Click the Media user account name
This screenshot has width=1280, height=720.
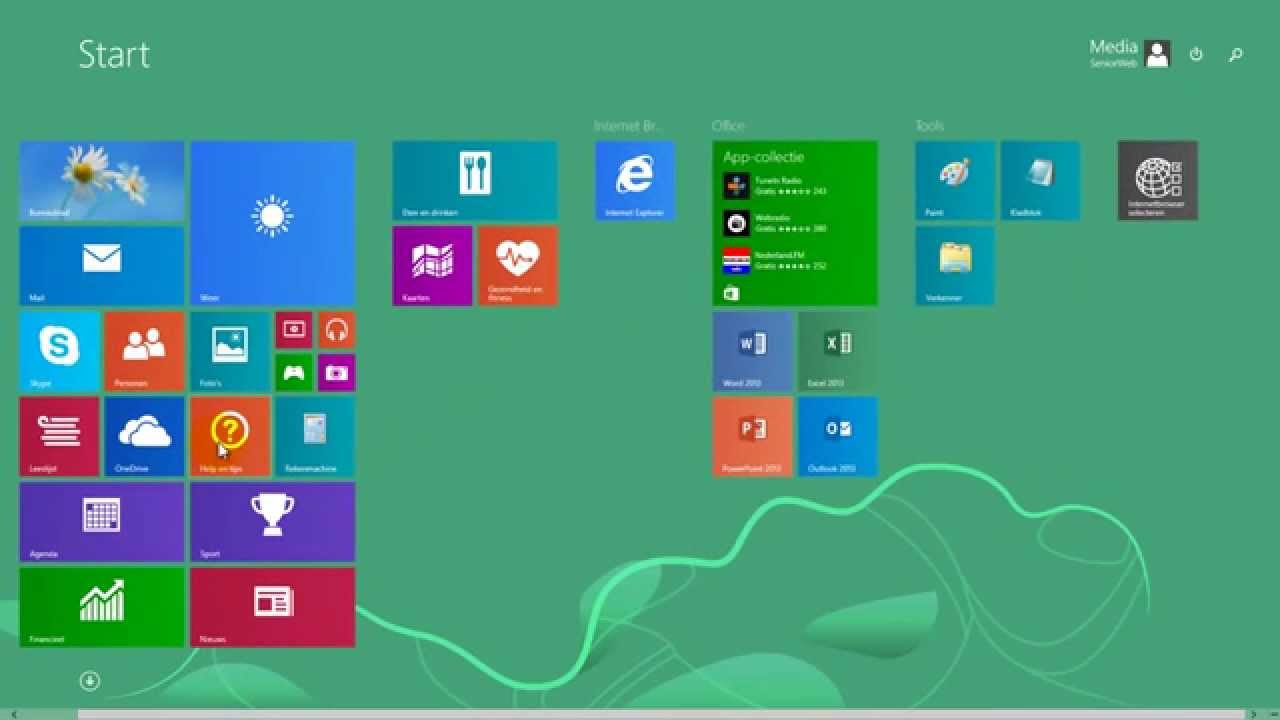pos(1113,47)
